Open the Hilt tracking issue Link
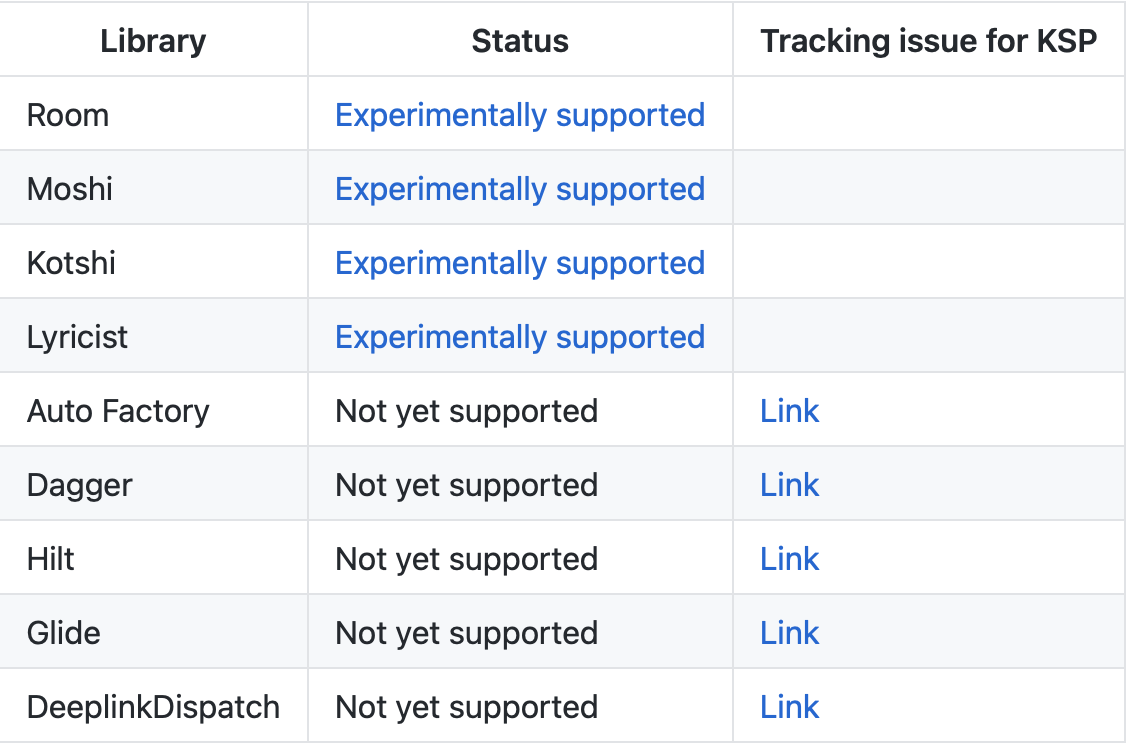Screen dimensions: 1126x746 click(x=789, y=559)
